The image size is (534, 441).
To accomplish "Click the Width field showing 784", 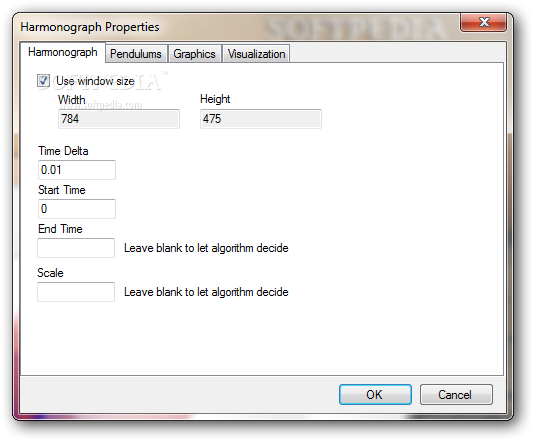I will click(119, 119).
